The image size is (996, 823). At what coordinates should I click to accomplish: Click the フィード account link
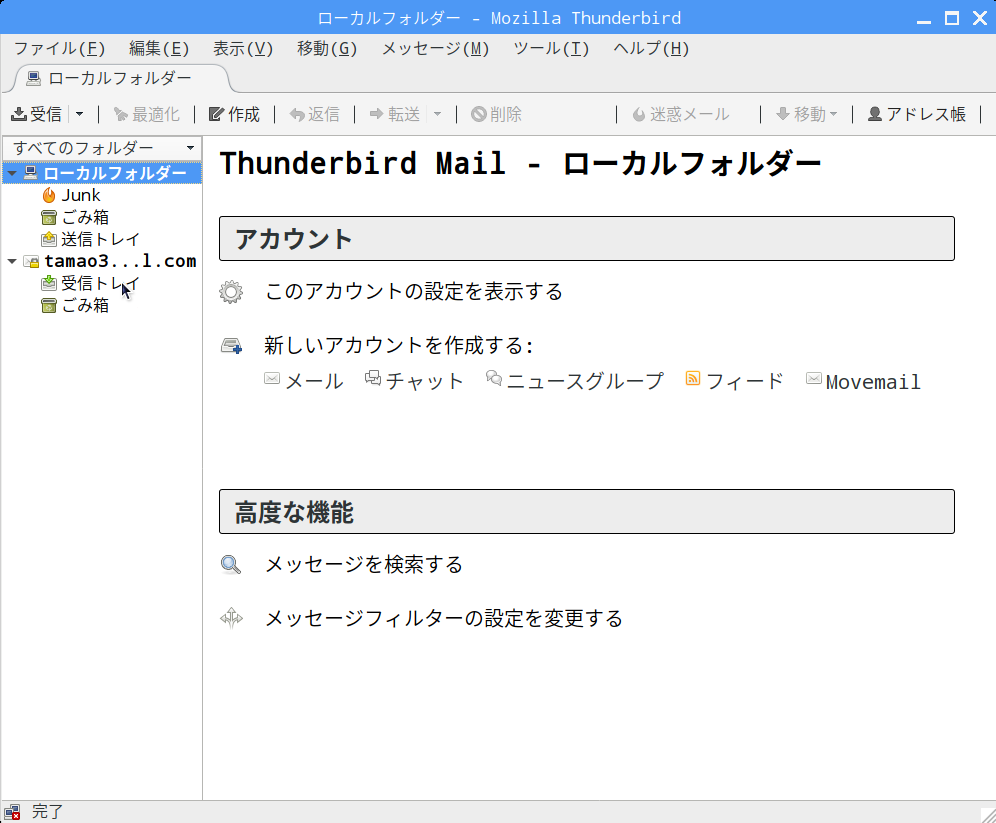[x=745, y=381]
